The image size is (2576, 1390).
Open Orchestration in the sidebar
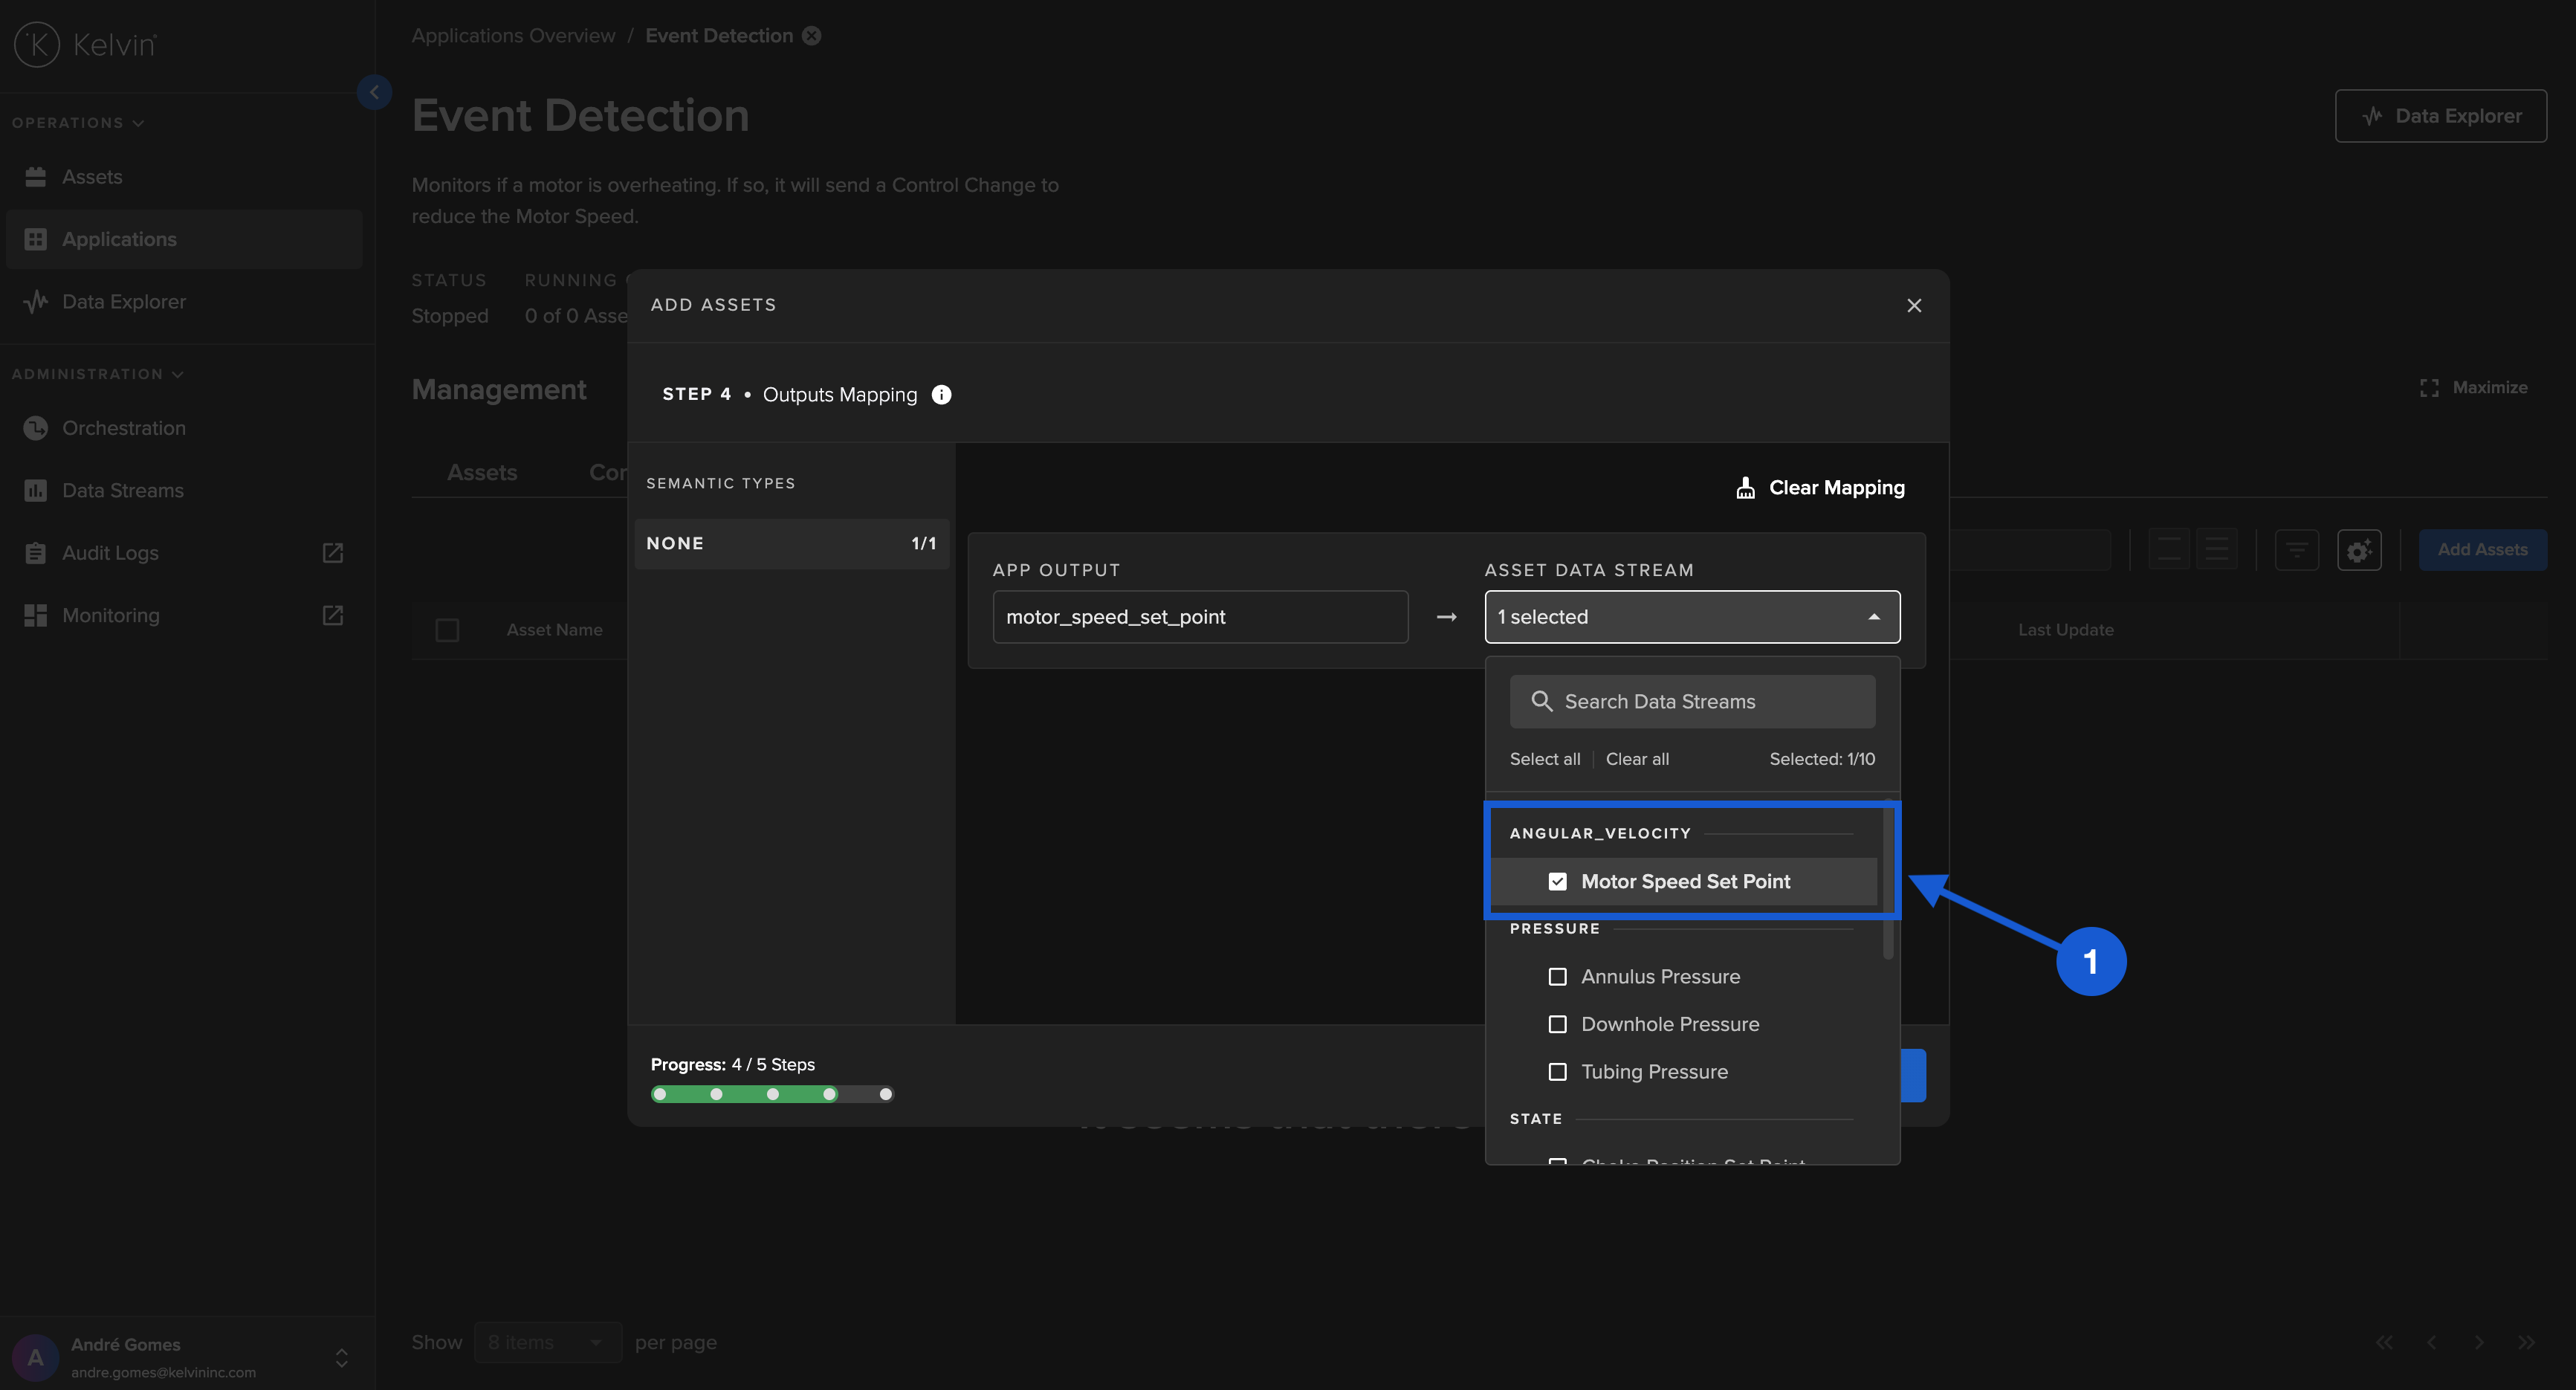coord(123,427)
